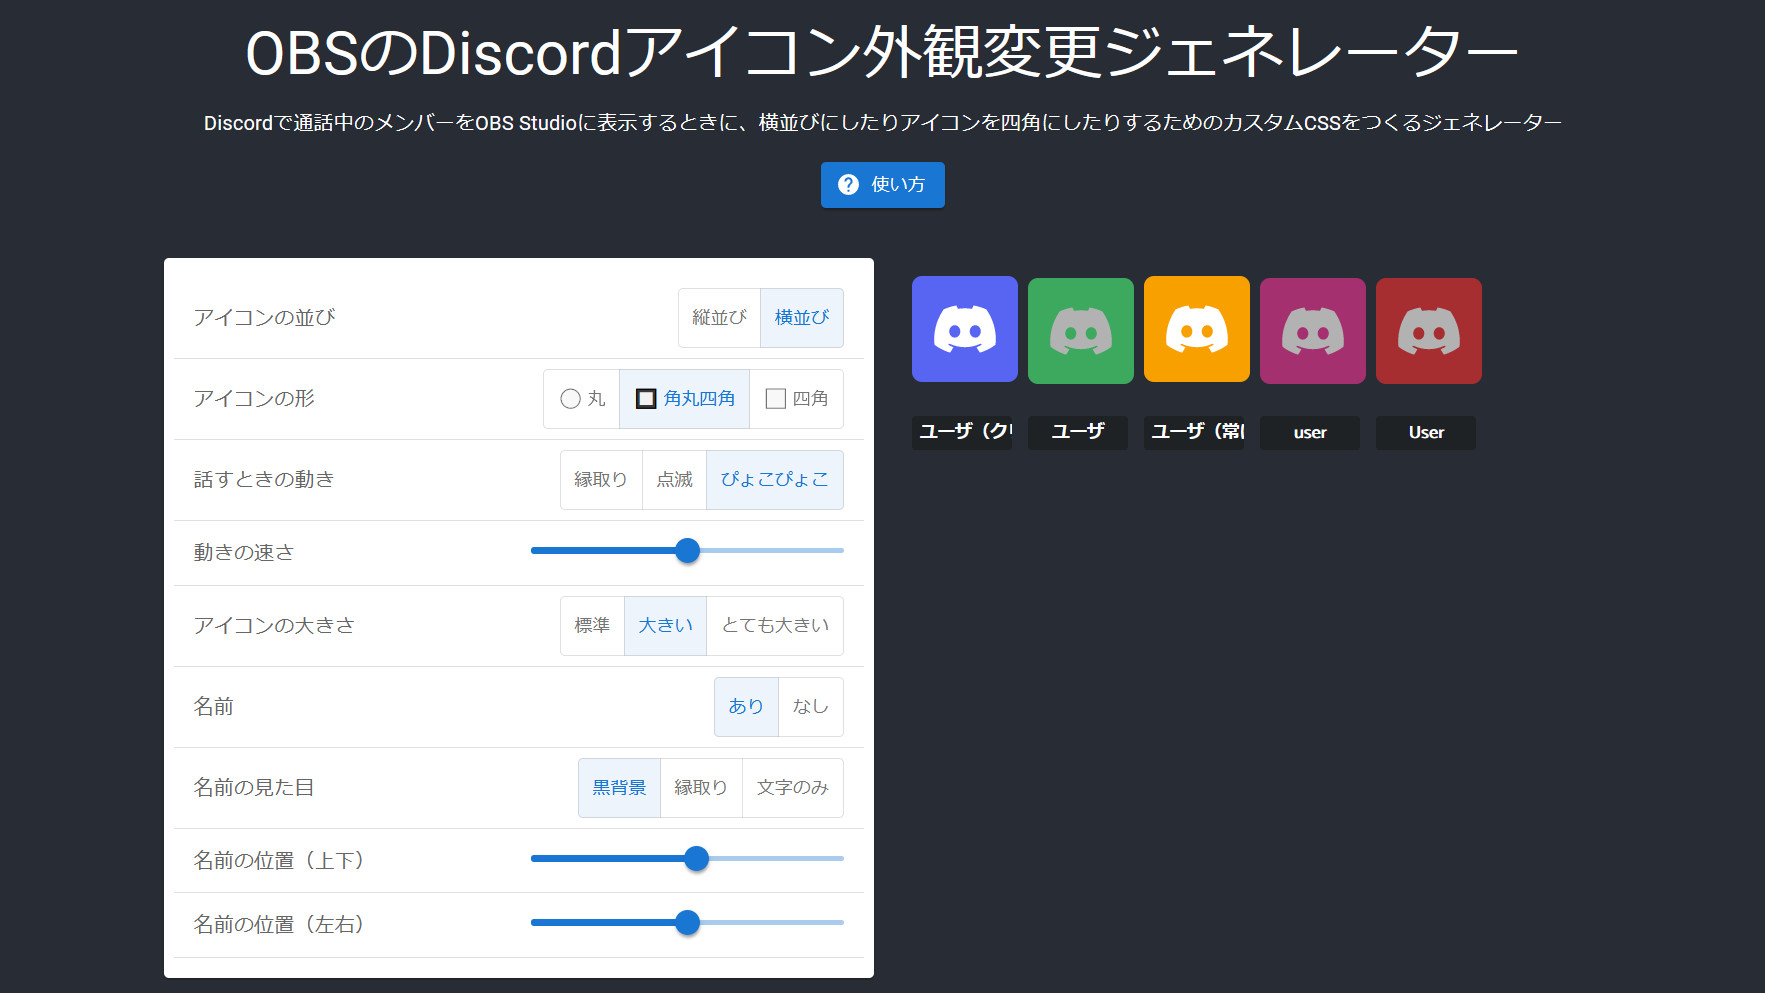Click the orange Discord avatar icon
The image size is (1765, 993).
point(1196,329)
